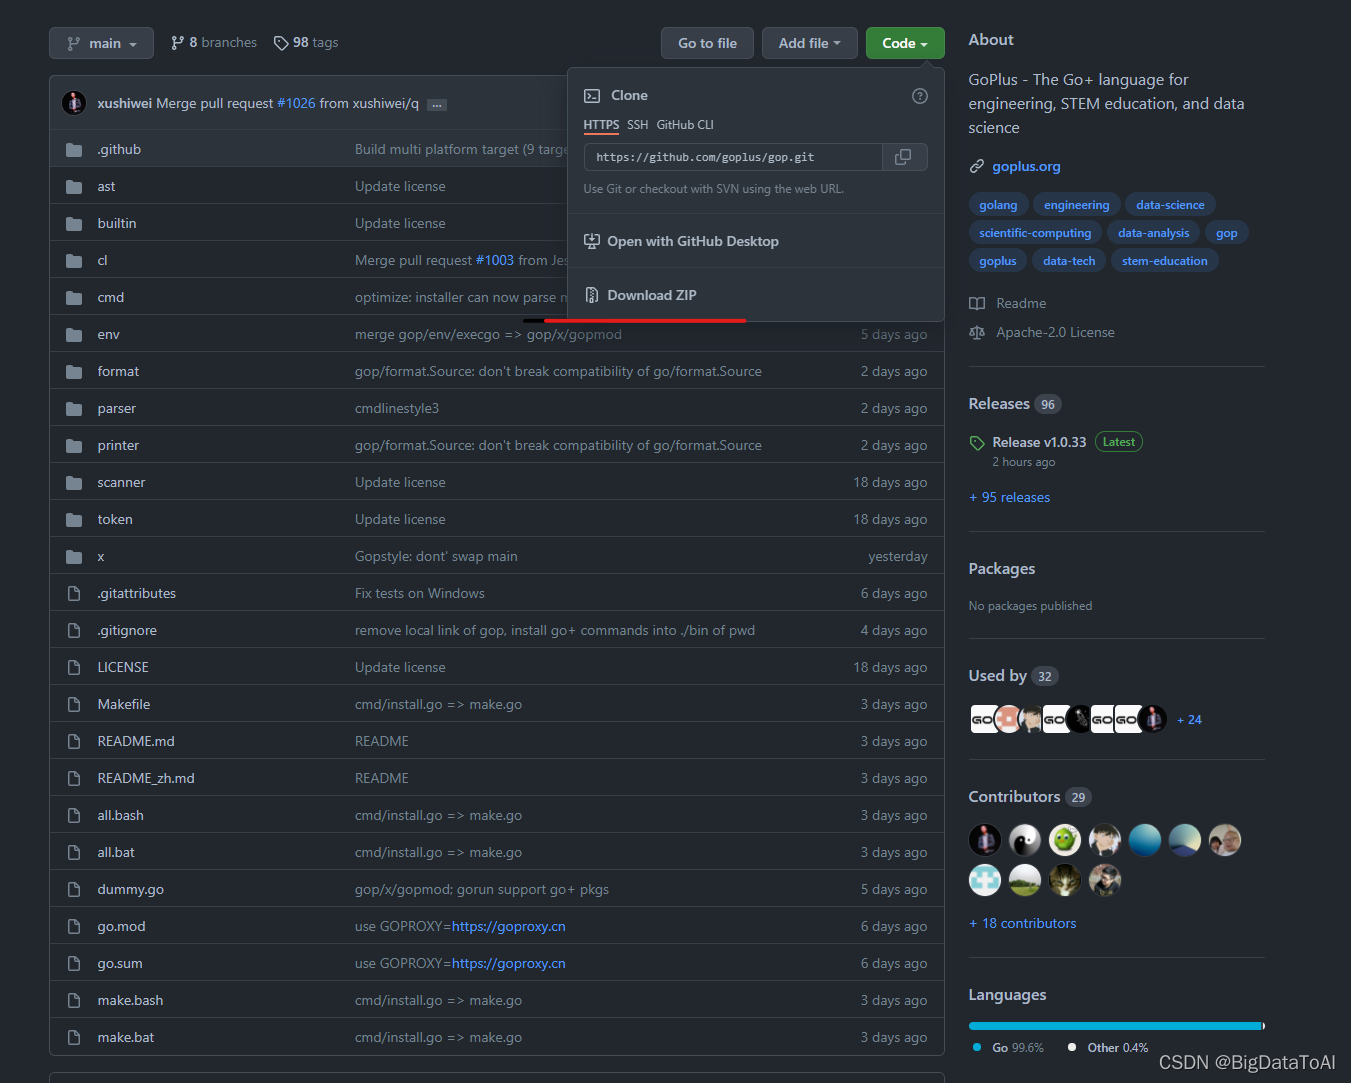Expand commit message ellipsis button
Viewport: 1351px width, 1083px height.
tap(437, 104)
